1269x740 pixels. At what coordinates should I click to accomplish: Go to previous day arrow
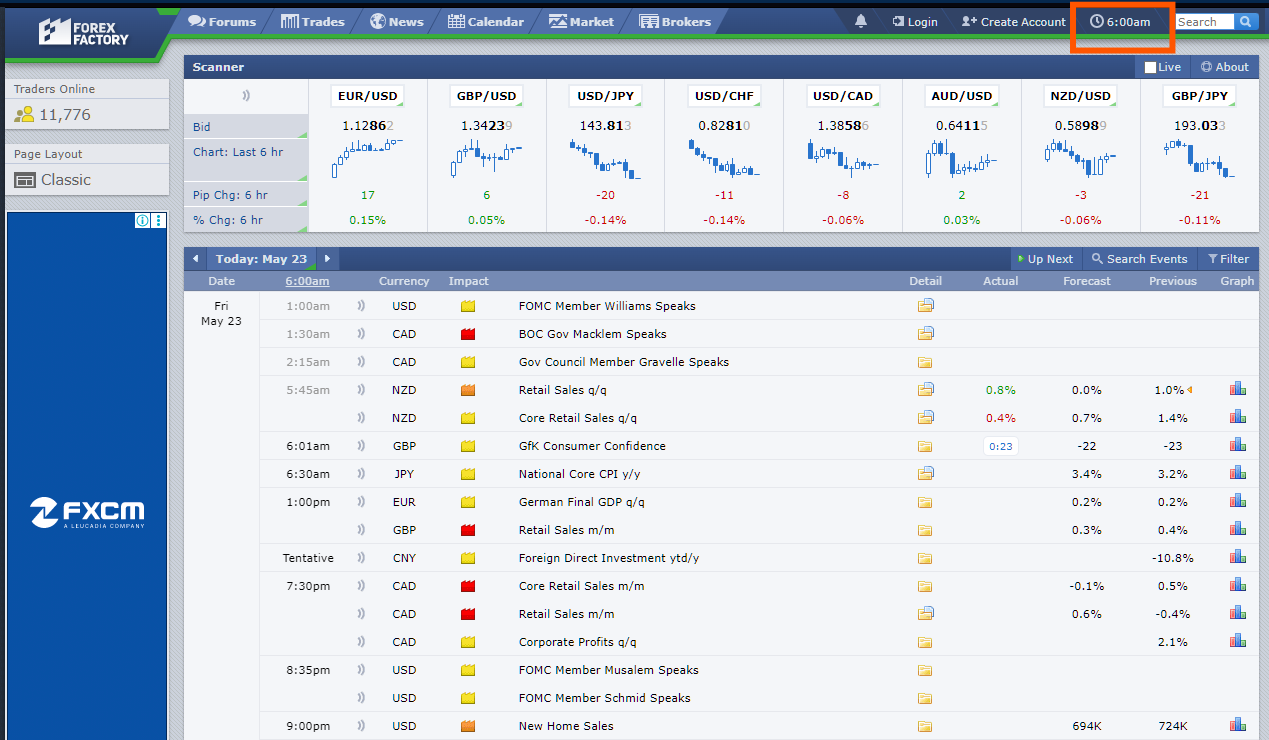[x=195, y=259]
